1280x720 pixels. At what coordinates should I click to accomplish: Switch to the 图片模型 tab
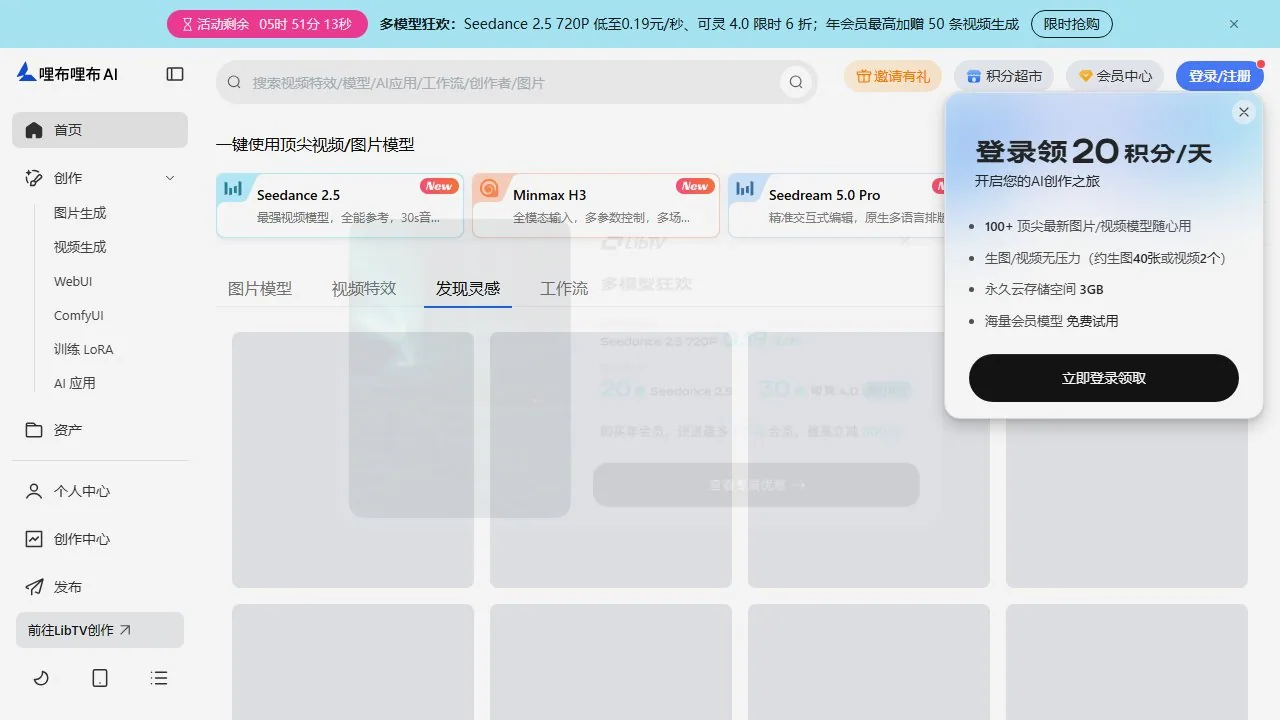pos(260,288)
